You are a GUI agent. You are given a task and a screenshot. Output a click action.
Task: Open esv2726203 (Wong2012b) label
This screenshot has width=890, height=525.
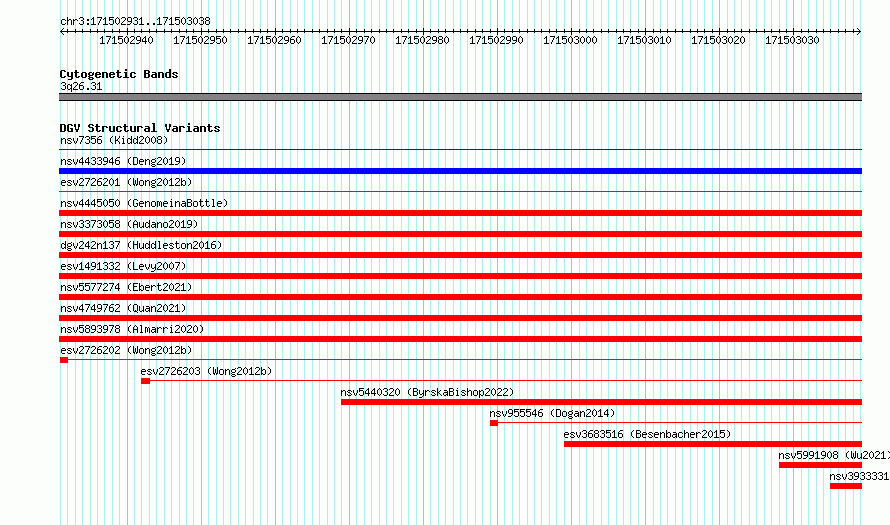[207, 371]
